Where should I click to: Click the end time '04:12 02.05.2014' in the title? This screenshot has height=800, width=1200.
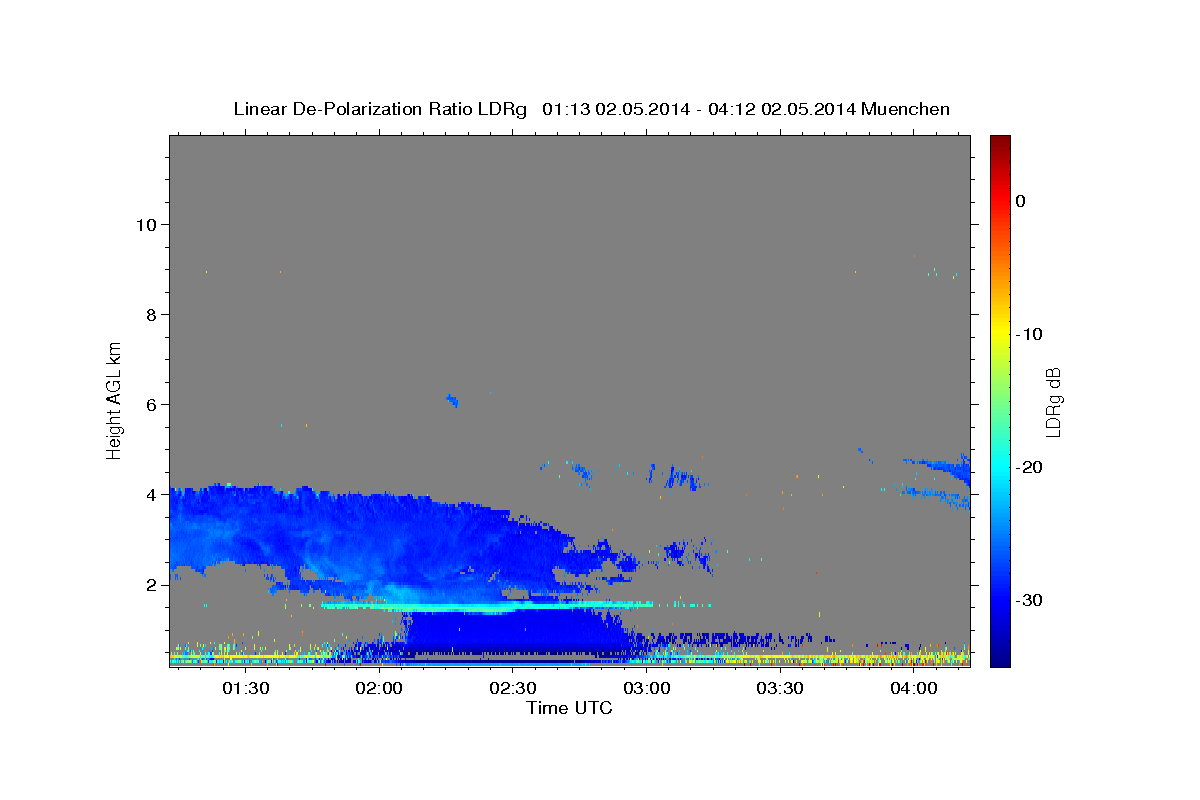click(x=780, y=109)
